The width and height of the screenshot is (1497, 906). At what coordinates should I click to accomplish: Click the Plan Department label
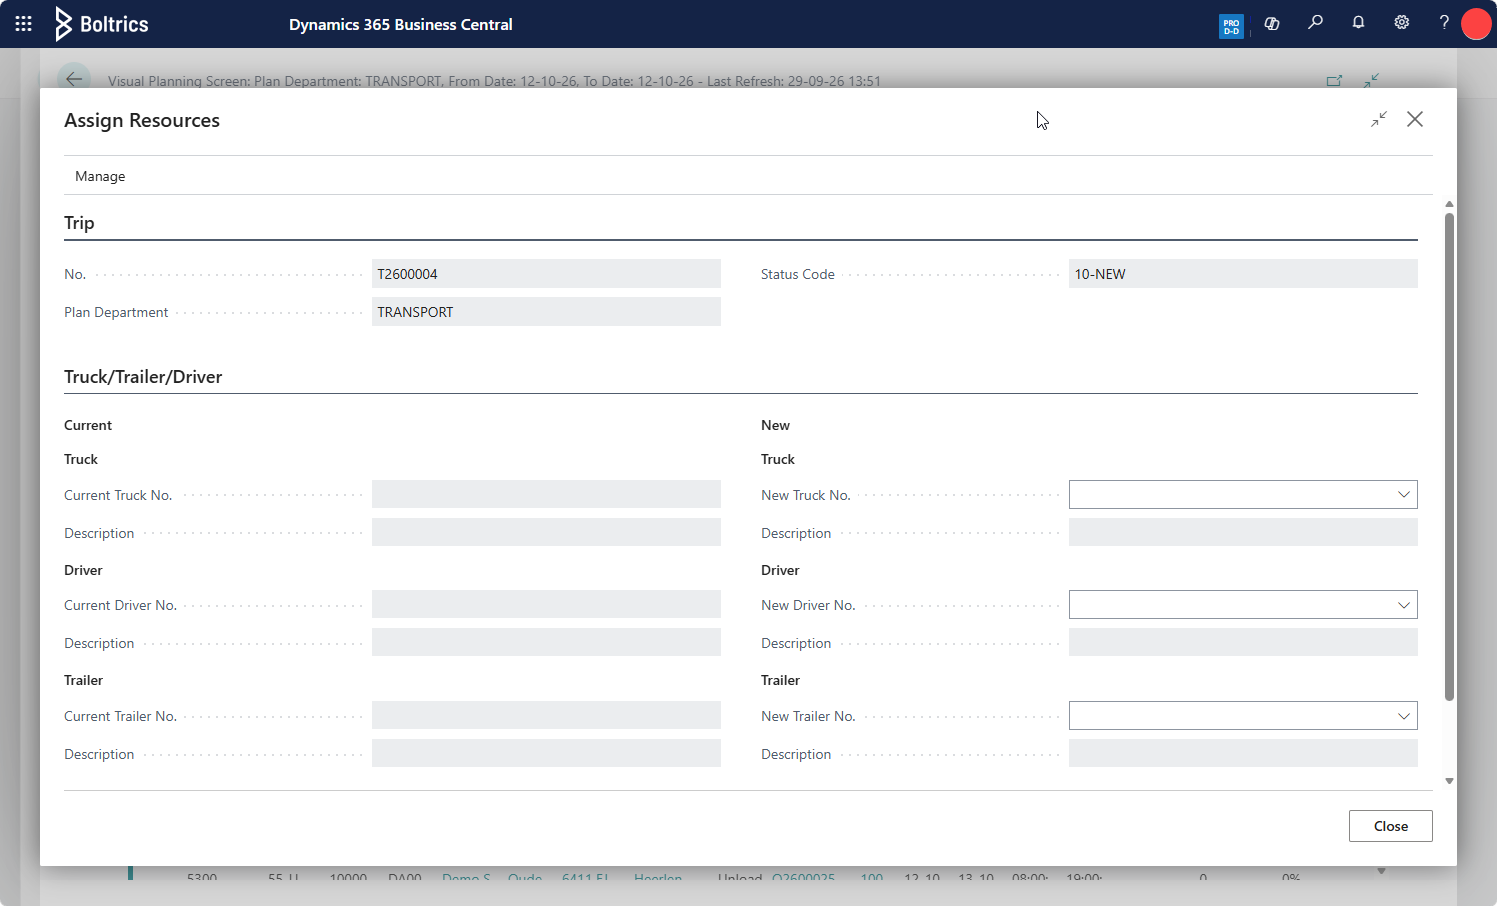(116, 312)
